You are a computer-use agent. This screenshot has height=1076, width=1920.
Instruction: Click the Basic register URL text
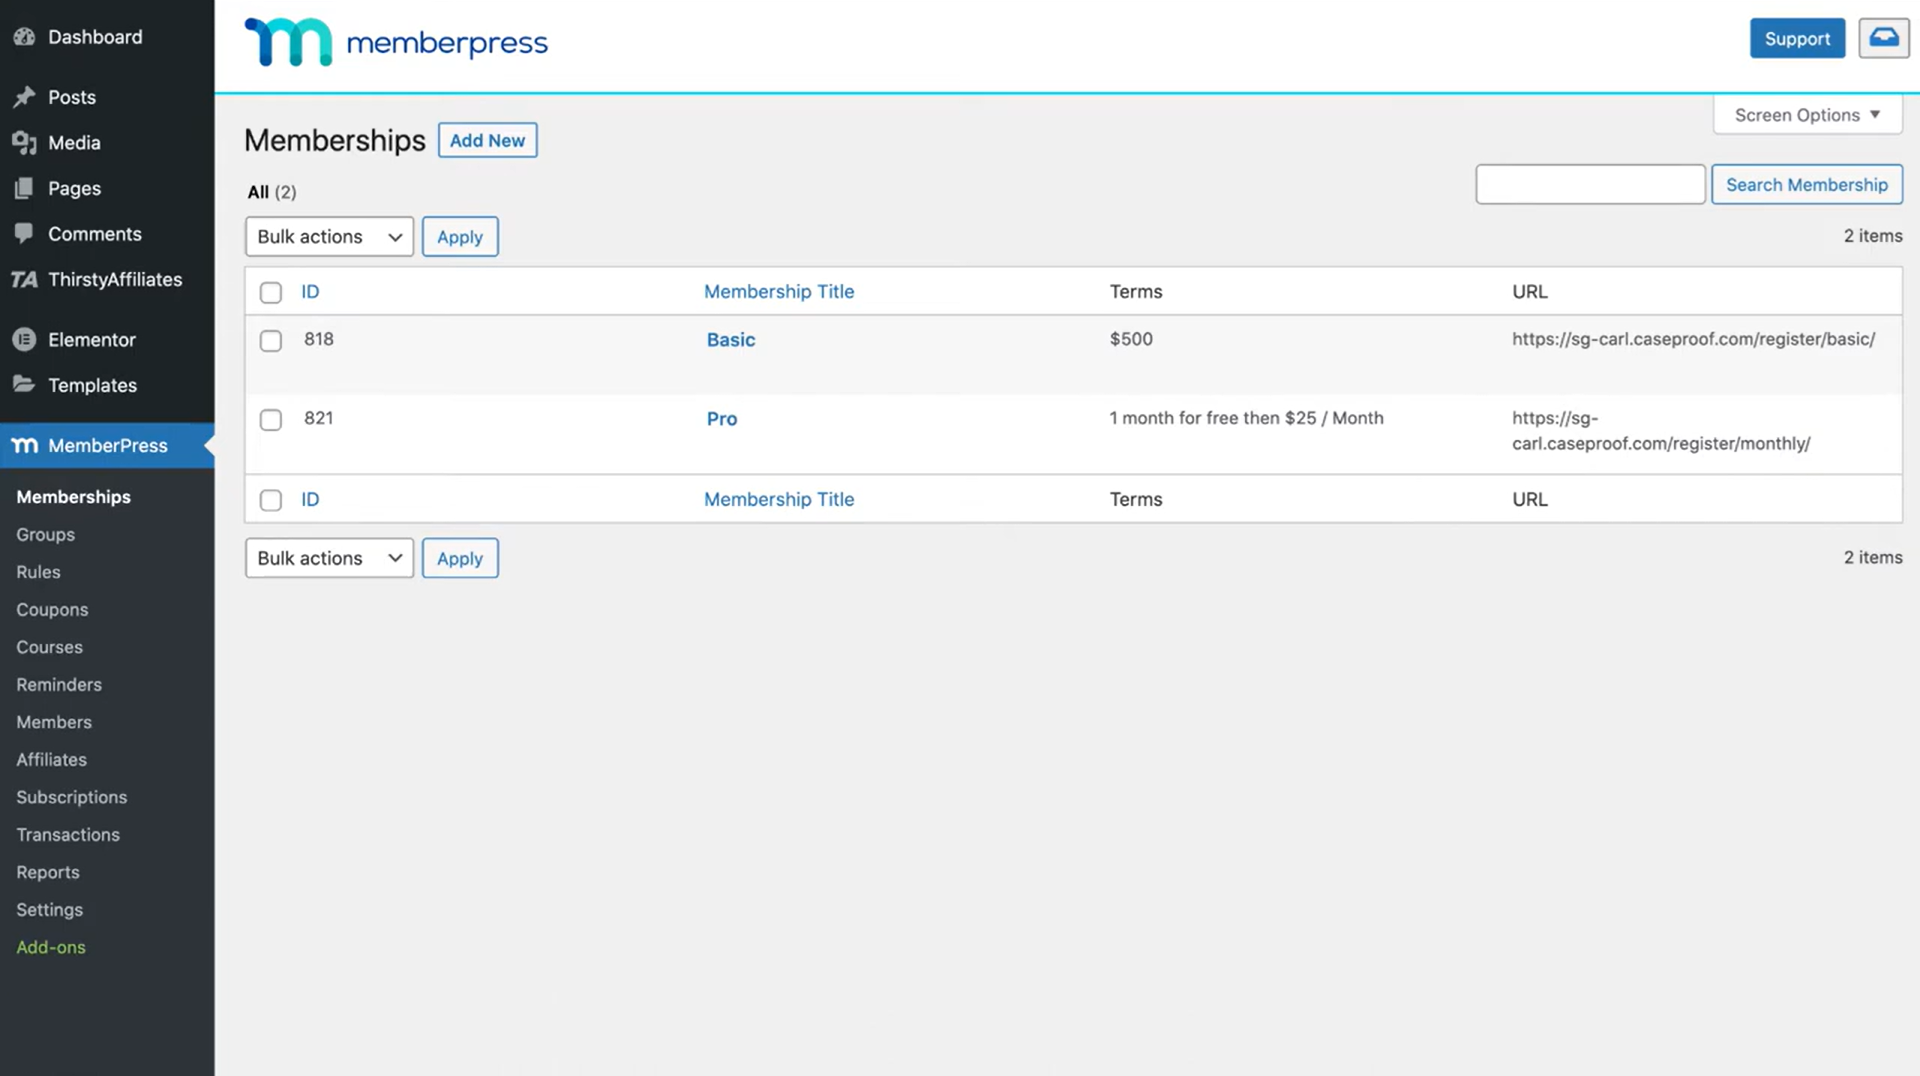1693,339
